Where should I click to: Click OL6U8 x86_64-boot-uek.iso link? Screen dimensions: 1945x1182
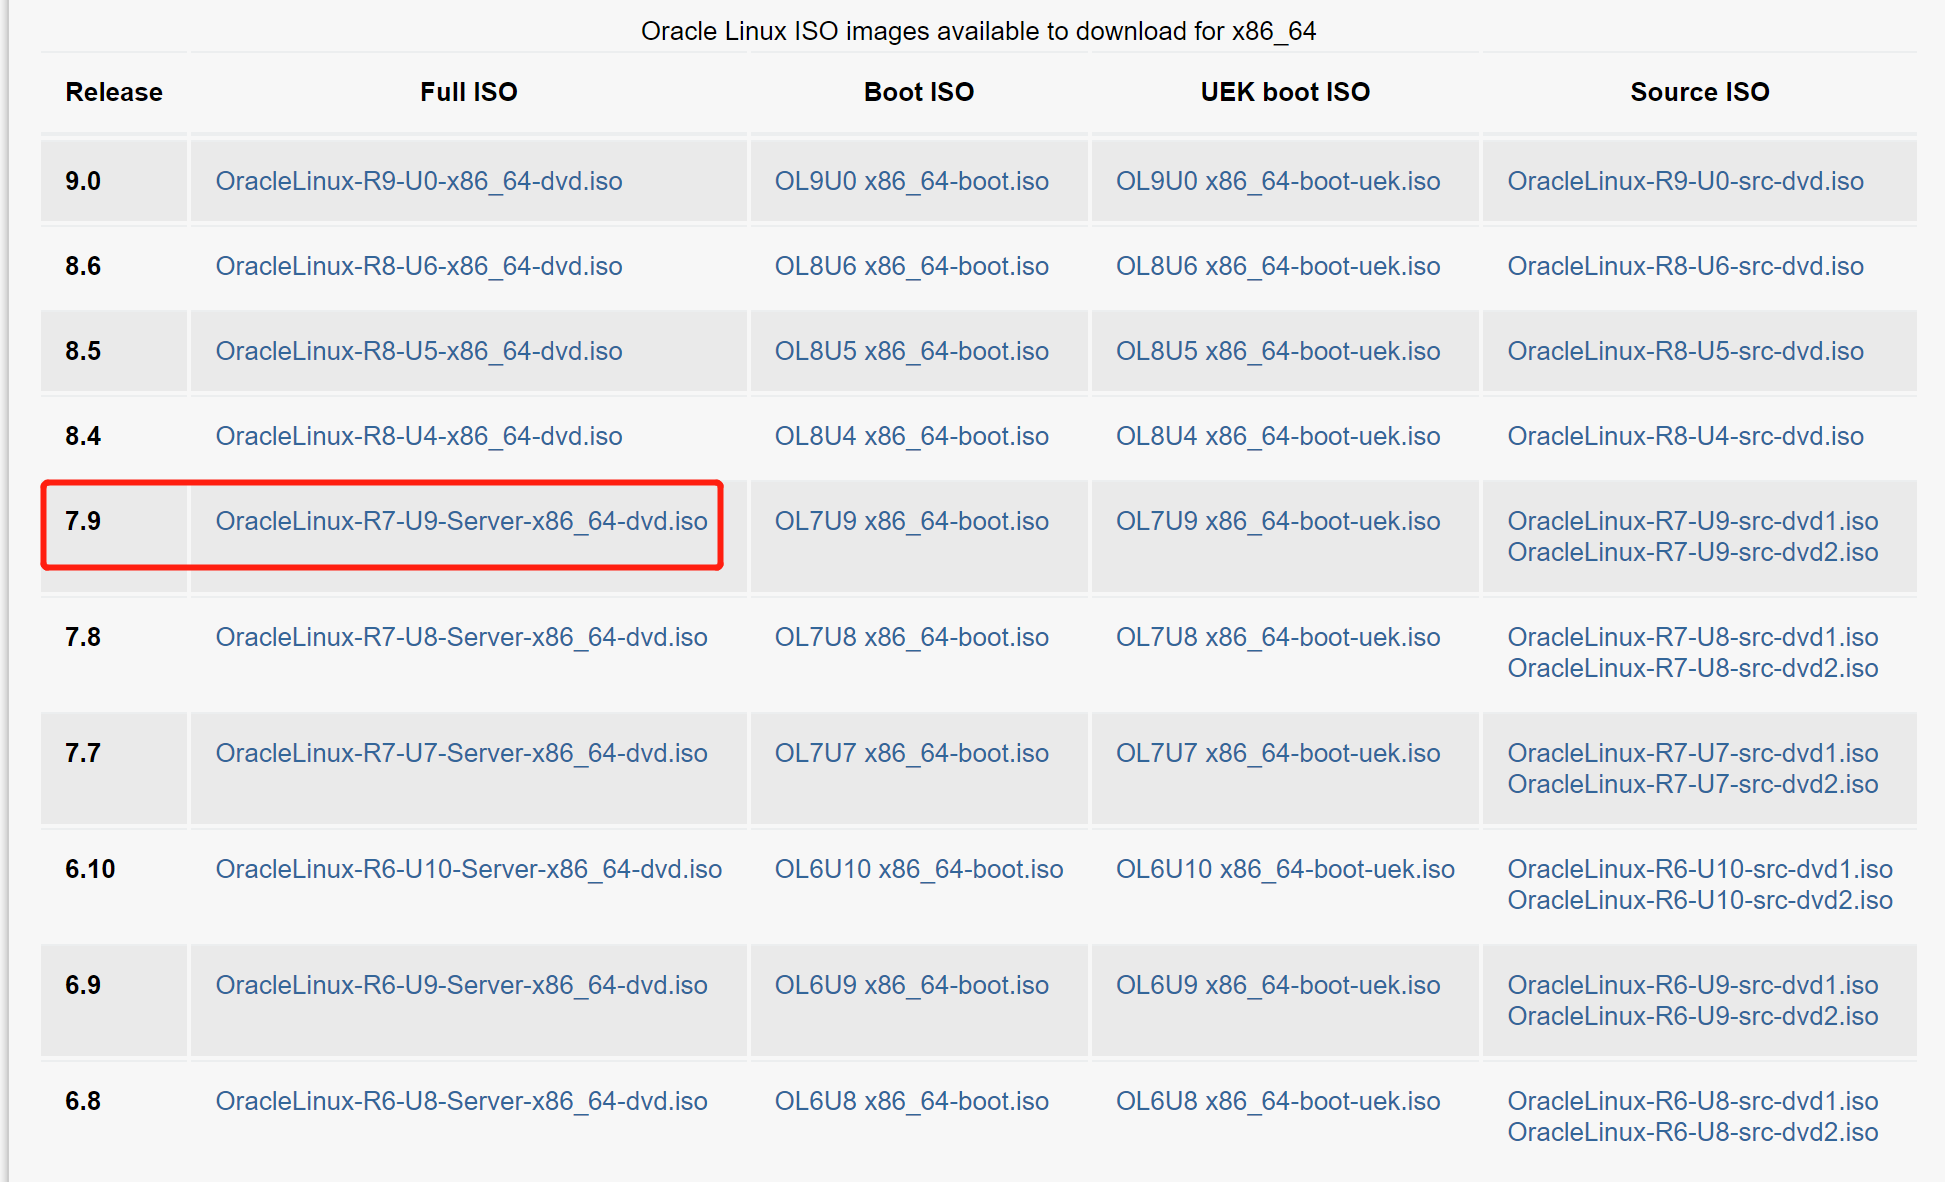[x=1277, y=1101]
